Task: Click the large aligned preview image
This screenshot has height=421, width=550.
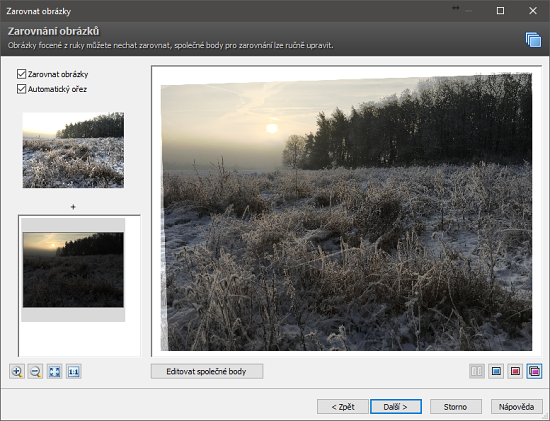Action: point(347,212)
